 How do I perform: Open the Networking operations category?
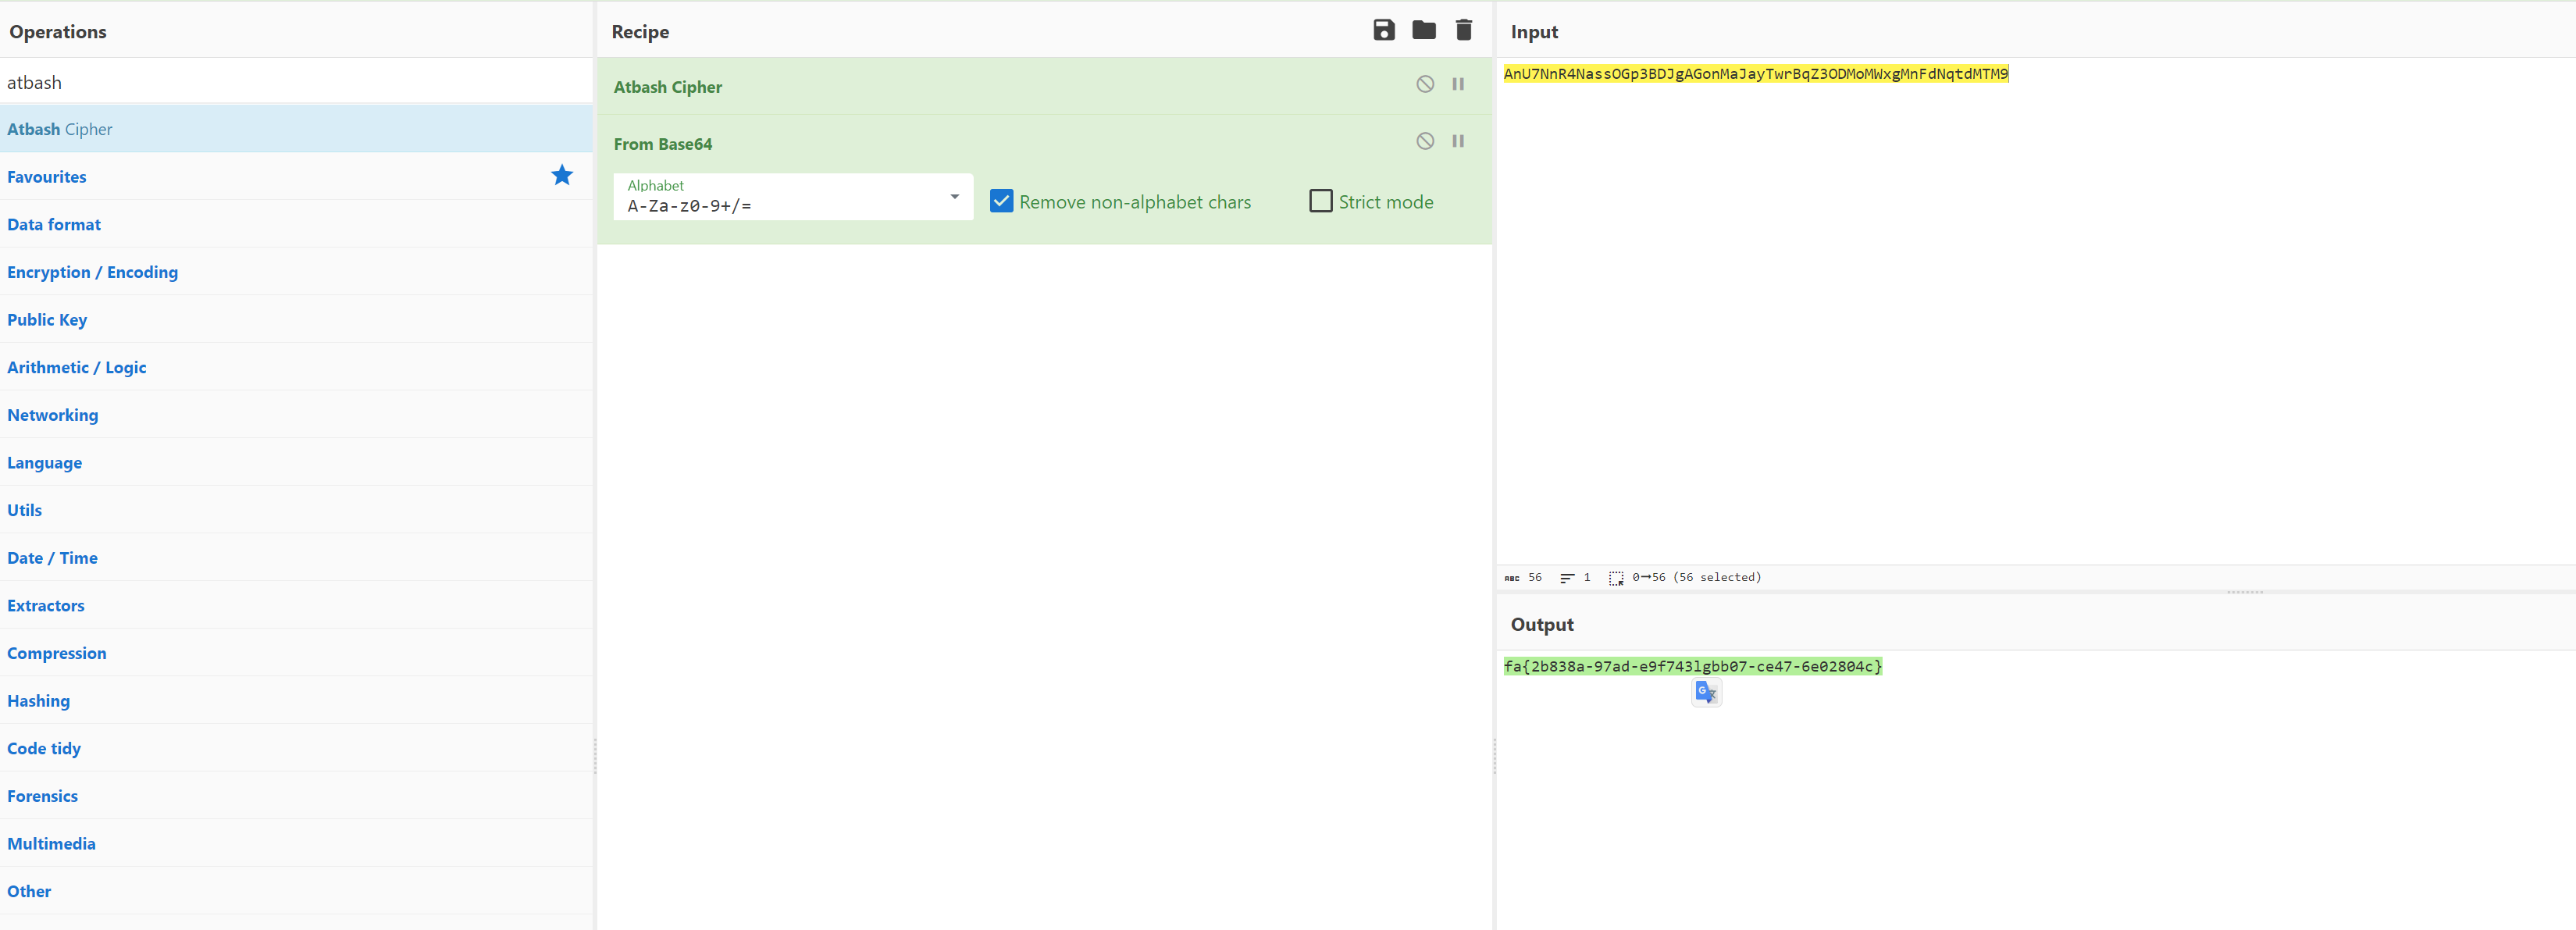click(x=52, y=415)
